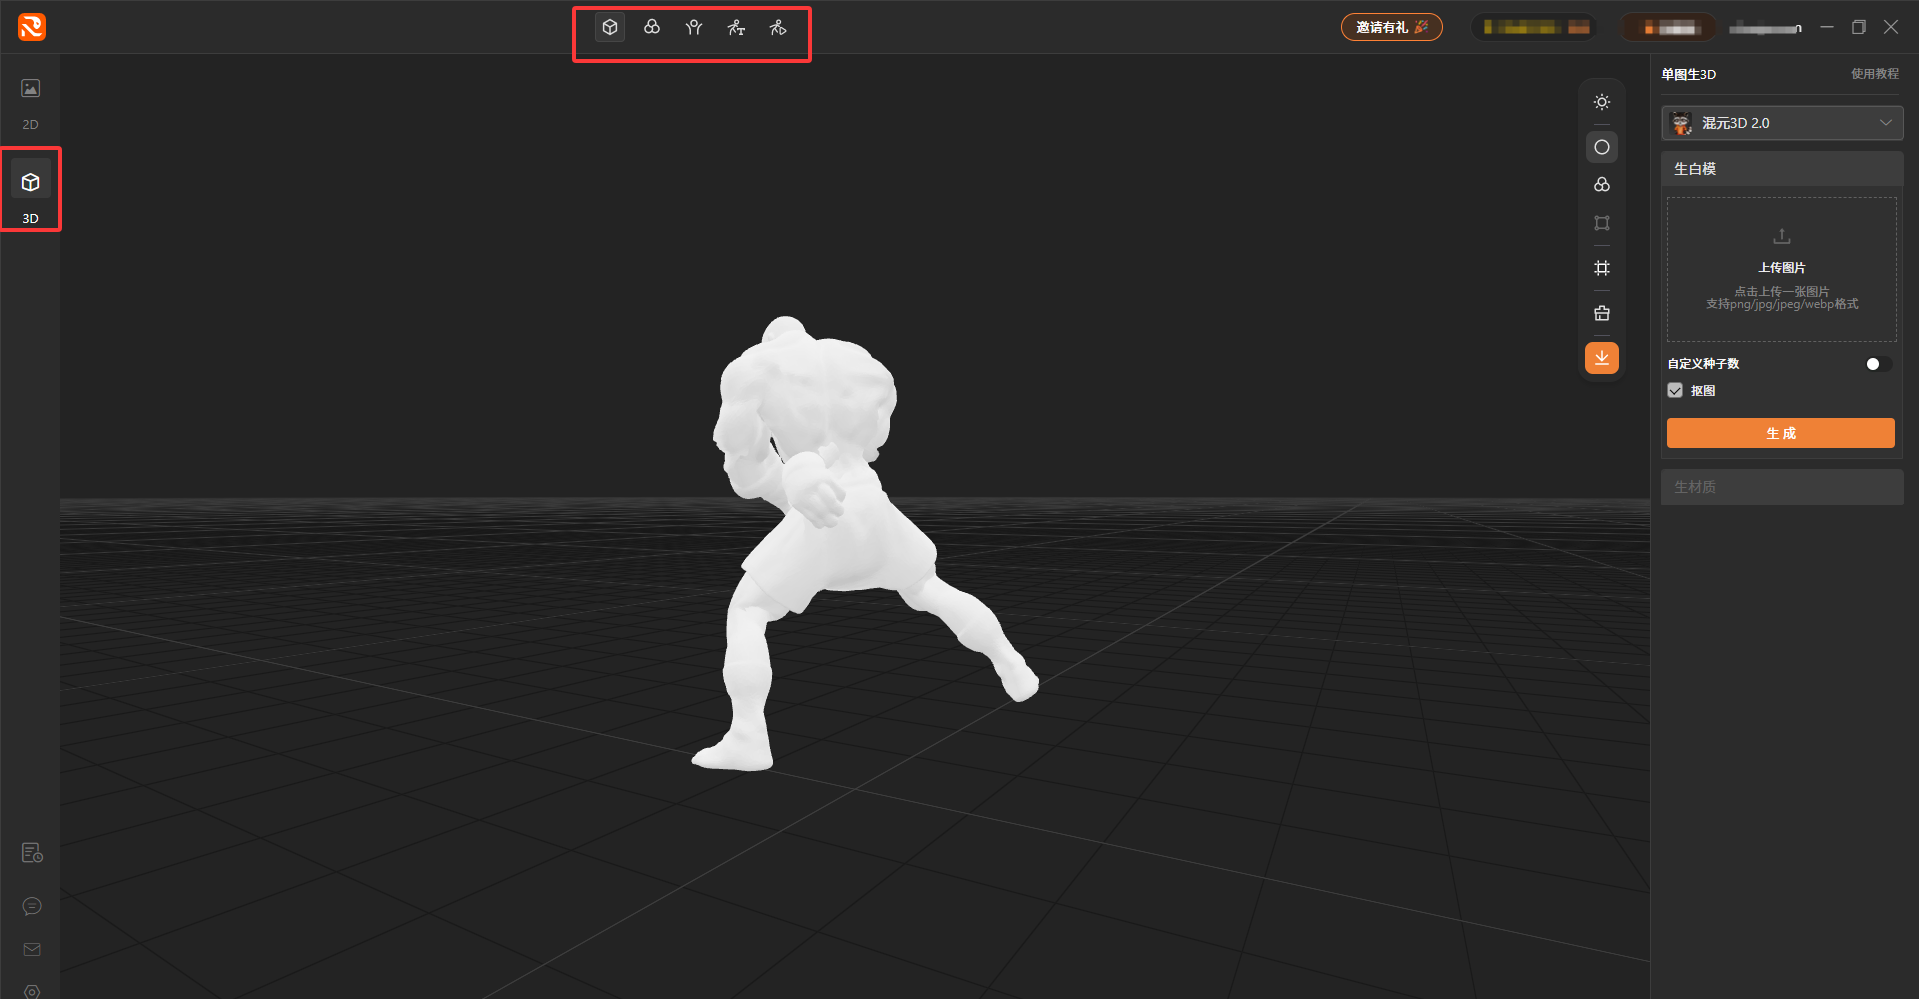Viewport: 1919px width, 999px height.
Task: Open the task history list icon
Action: (x=32, y=853)
